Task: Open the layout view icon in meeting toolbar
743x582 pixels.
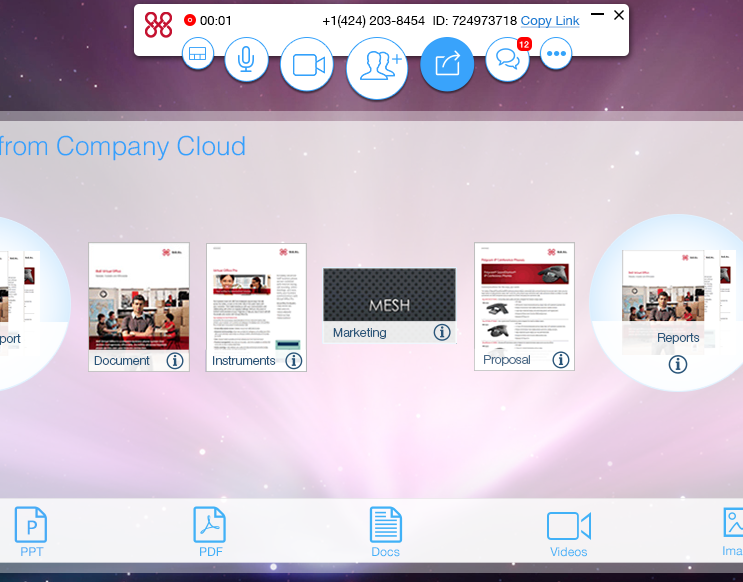Action: pyautogui.click(x=198, y=54)
